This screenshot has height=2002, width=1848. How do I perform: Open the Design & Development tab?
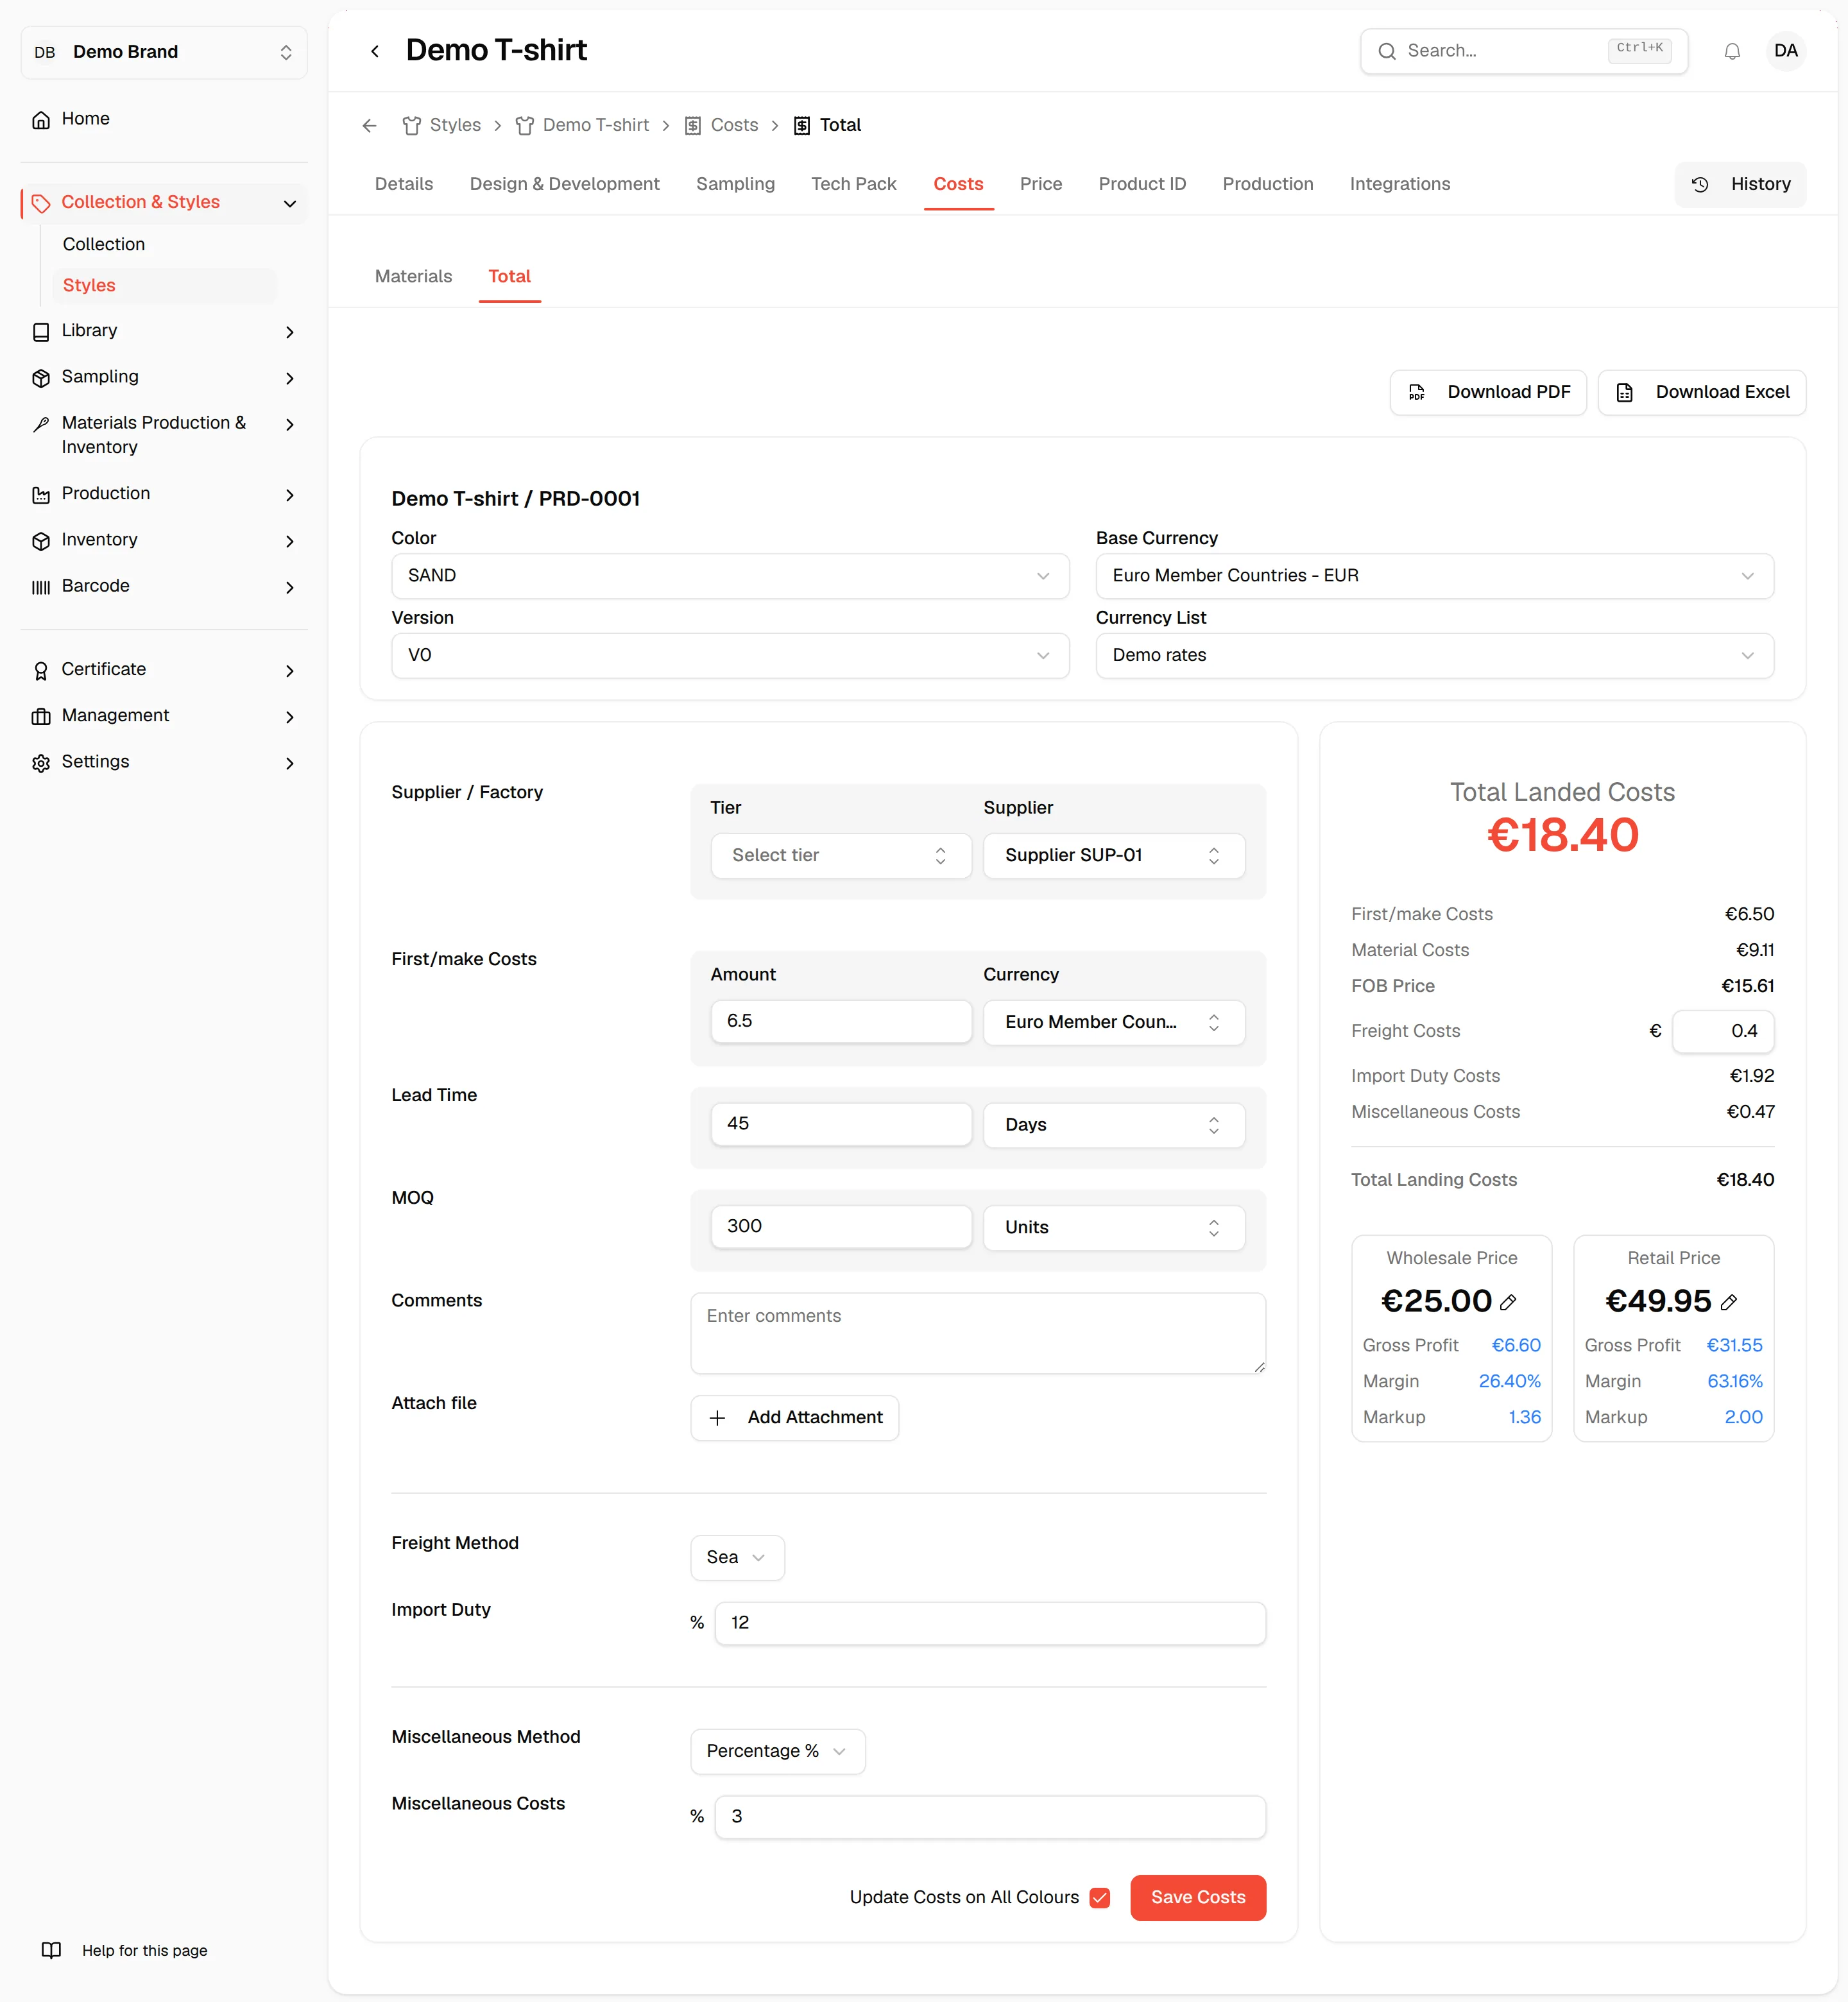tap(565, 184)
